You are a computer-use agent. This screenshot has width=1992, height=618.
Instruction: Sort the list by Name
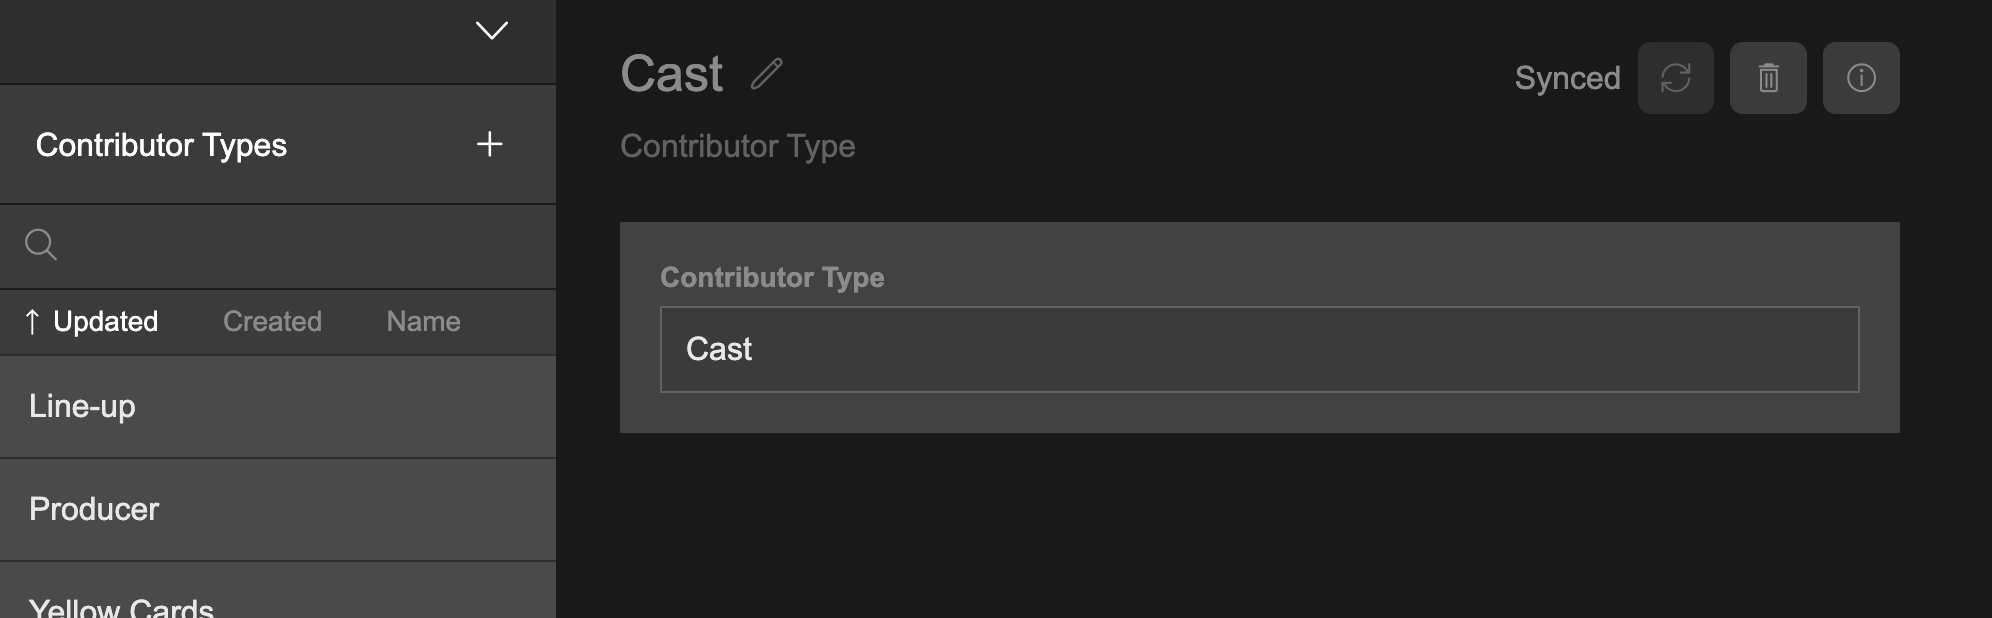point(423,322)
